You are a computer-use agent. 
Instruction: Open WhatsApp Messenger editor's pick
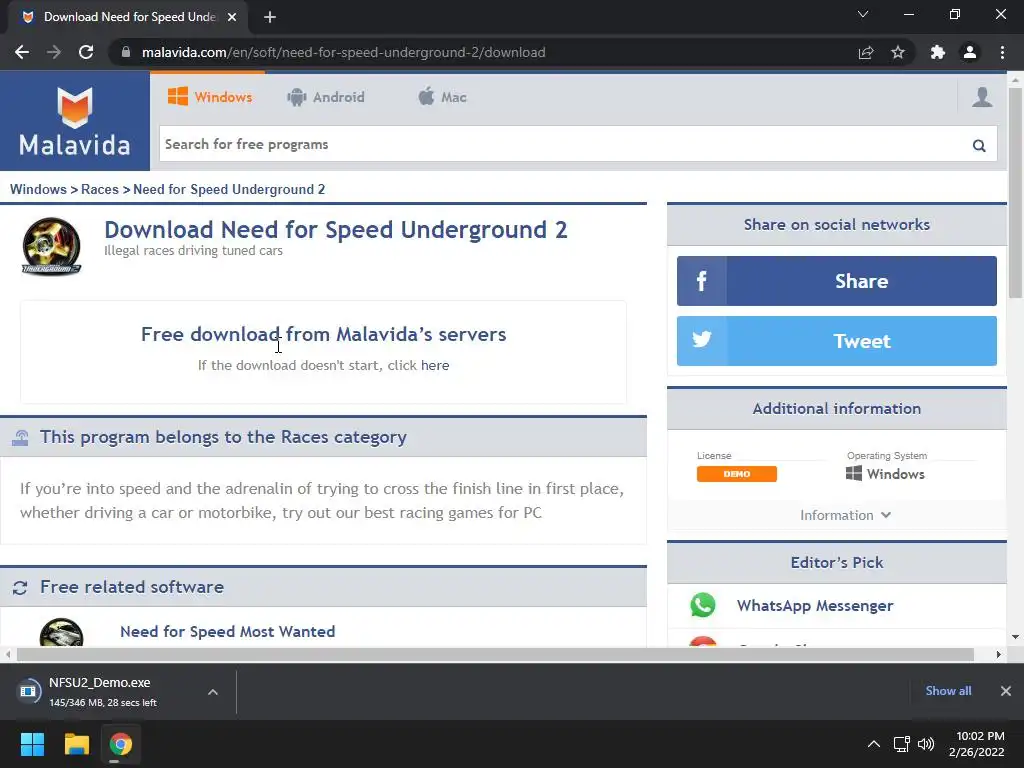point(815,605)
